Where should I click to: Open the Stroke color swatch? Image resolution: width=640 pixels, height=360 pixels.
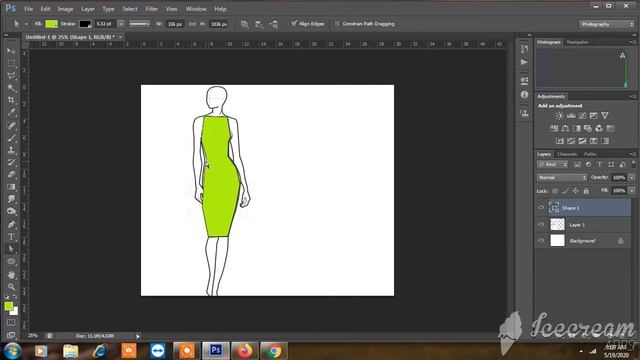pyautogui.click(x=85, y=24)
